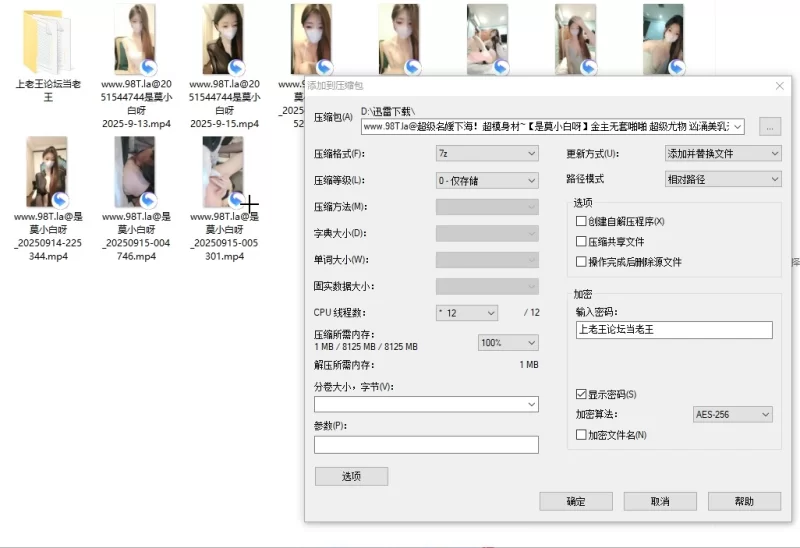Enable 加密文件名 checkbox

(581, 435)
